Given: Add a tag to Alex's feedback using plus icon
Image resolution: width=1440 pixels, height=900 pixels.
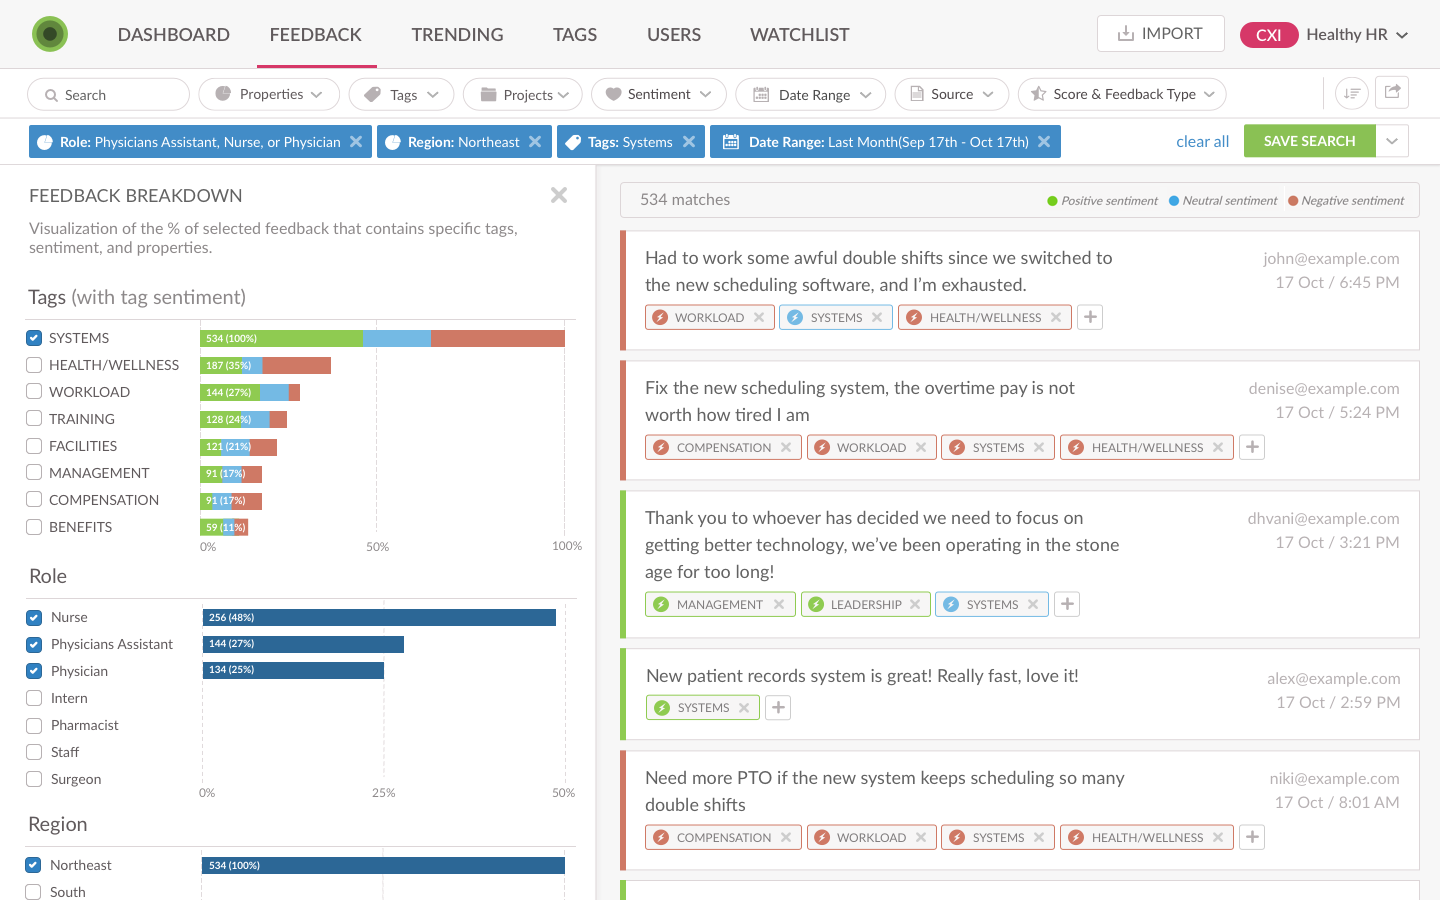Looking at the screenshot, I should coord(777,707).
